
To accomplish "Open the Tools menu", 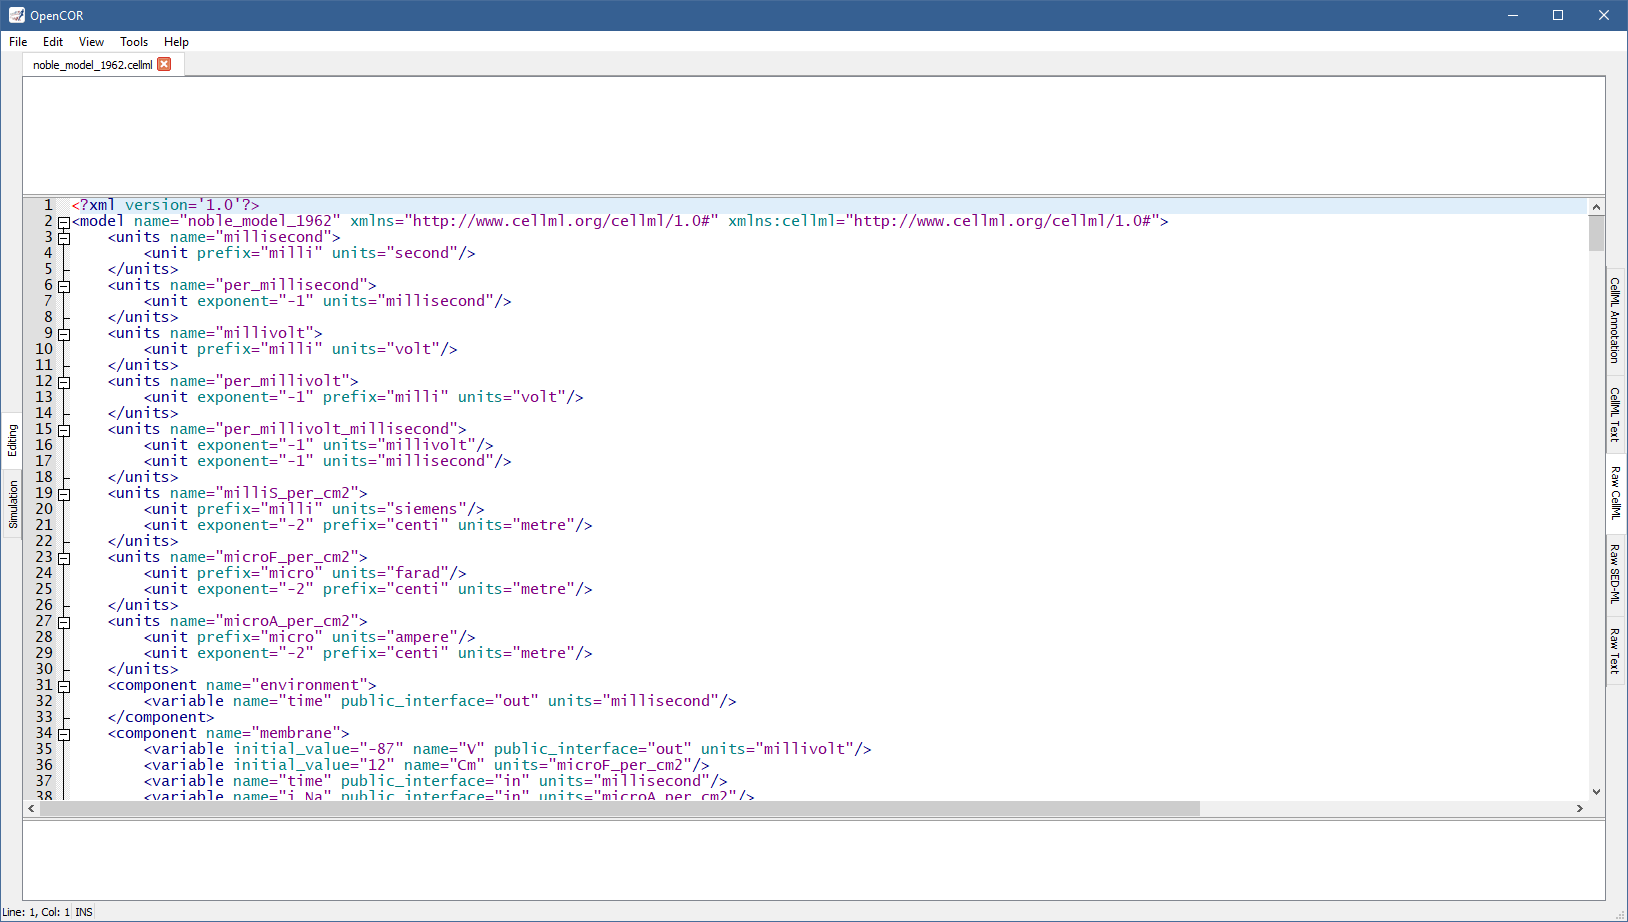I will coord(134,42).
